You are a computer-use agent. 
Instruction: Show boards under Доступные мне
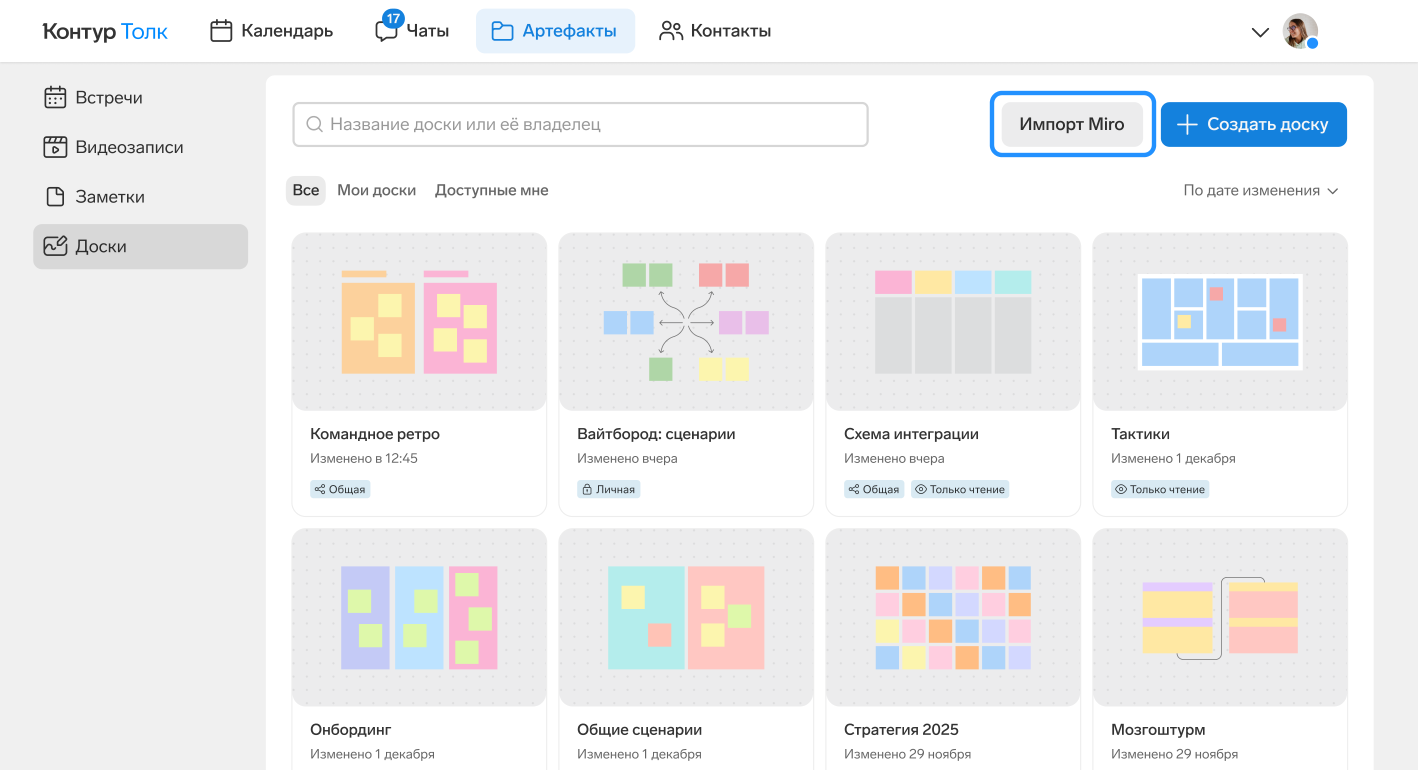click(x=491, y=190)
